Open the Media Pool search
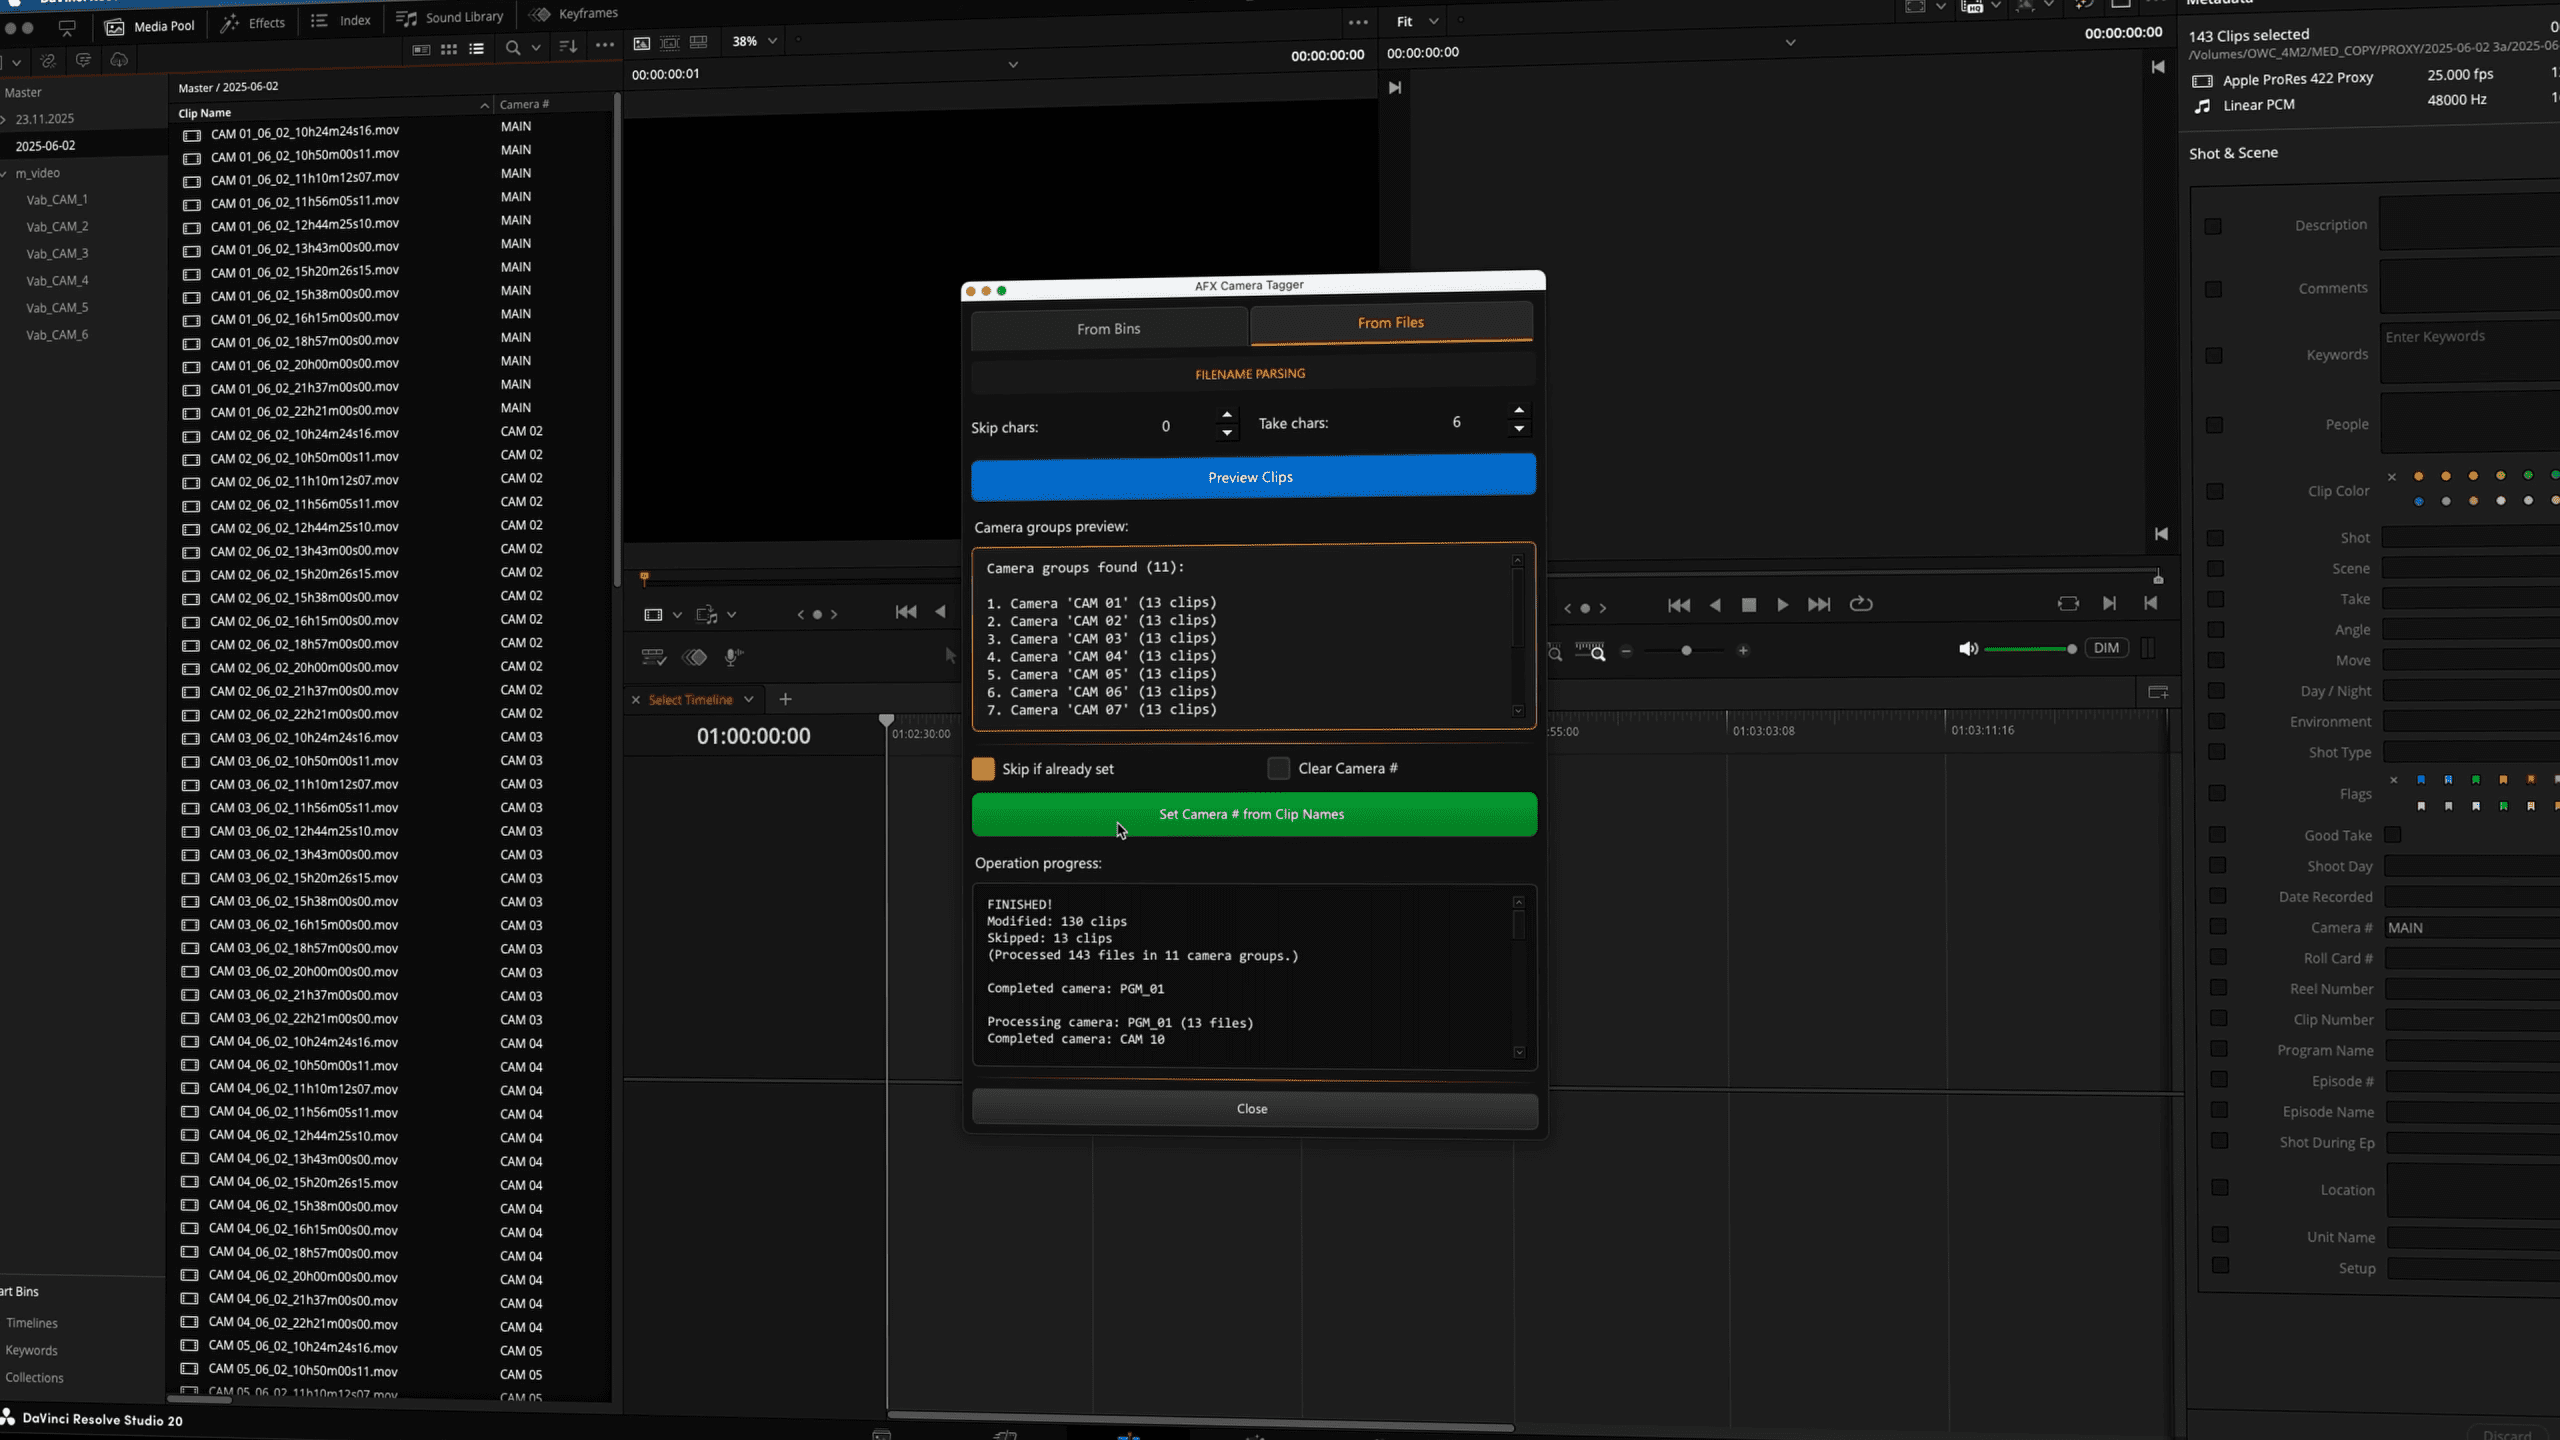 512,48
